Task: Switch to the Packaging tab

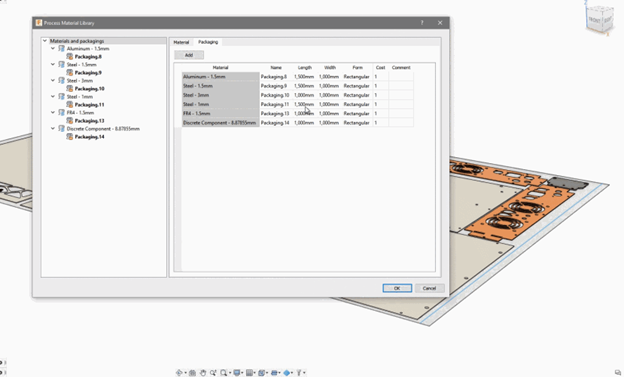Action: pos(208,42)
